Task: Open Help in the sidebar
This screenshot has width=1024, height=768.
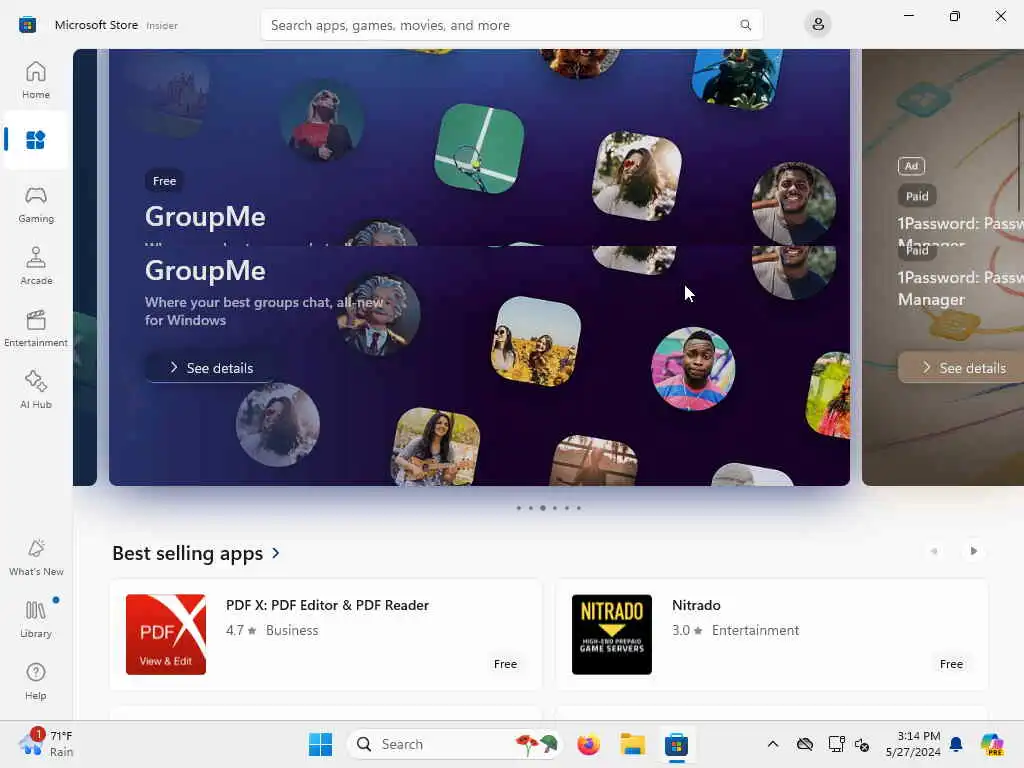Action: pos(35,681)
